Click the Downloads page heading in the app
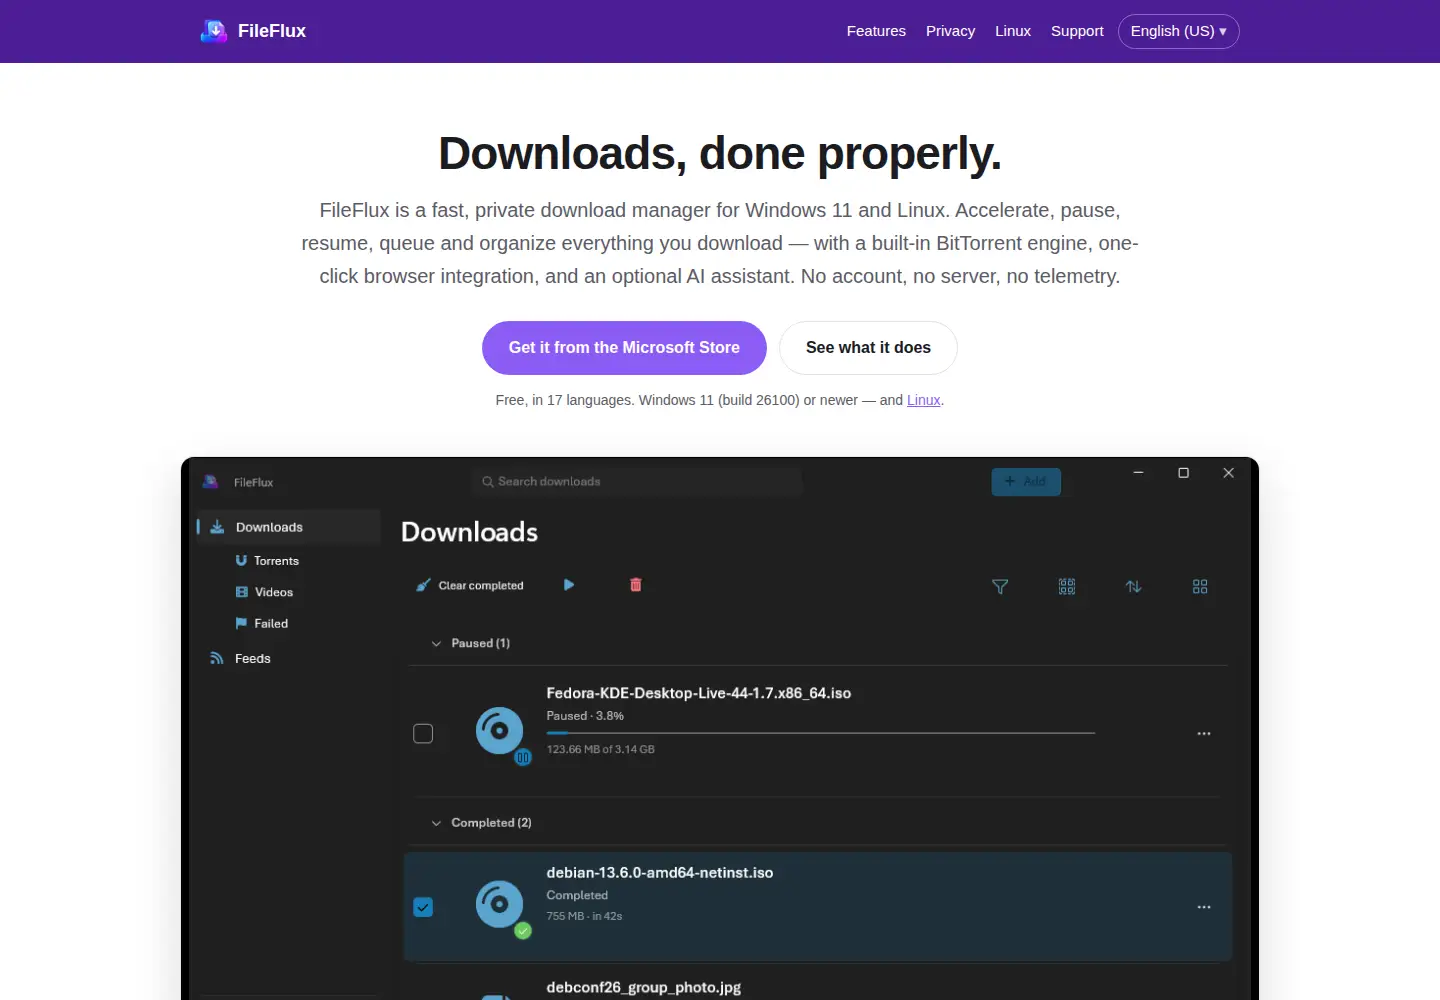This screenshot has height=1000, width=1440. click(x=470, y=532)
